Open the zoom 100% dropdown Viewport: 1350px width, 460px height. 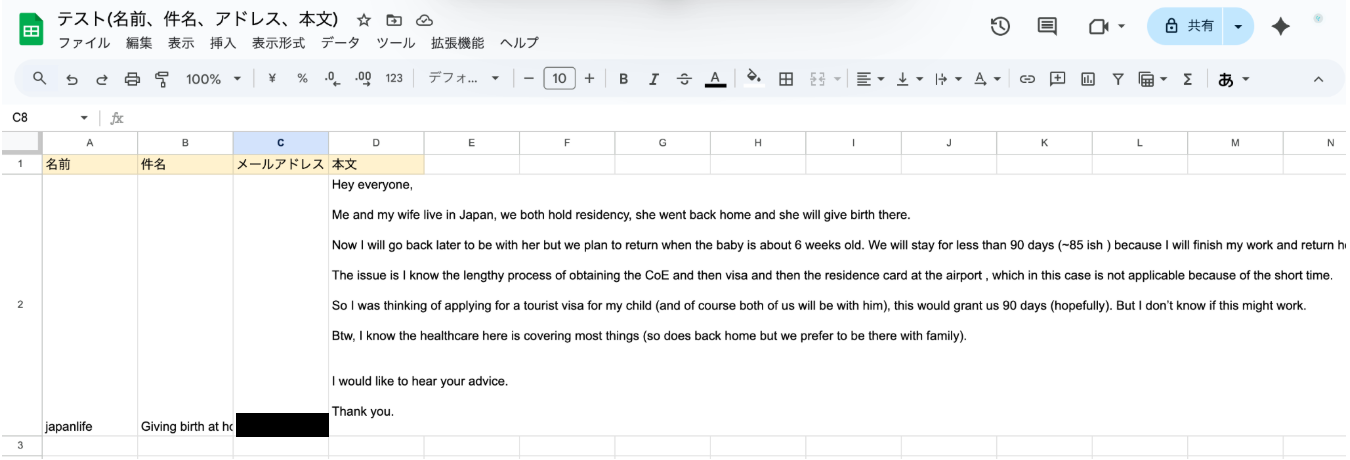click(x=213, y=79)
